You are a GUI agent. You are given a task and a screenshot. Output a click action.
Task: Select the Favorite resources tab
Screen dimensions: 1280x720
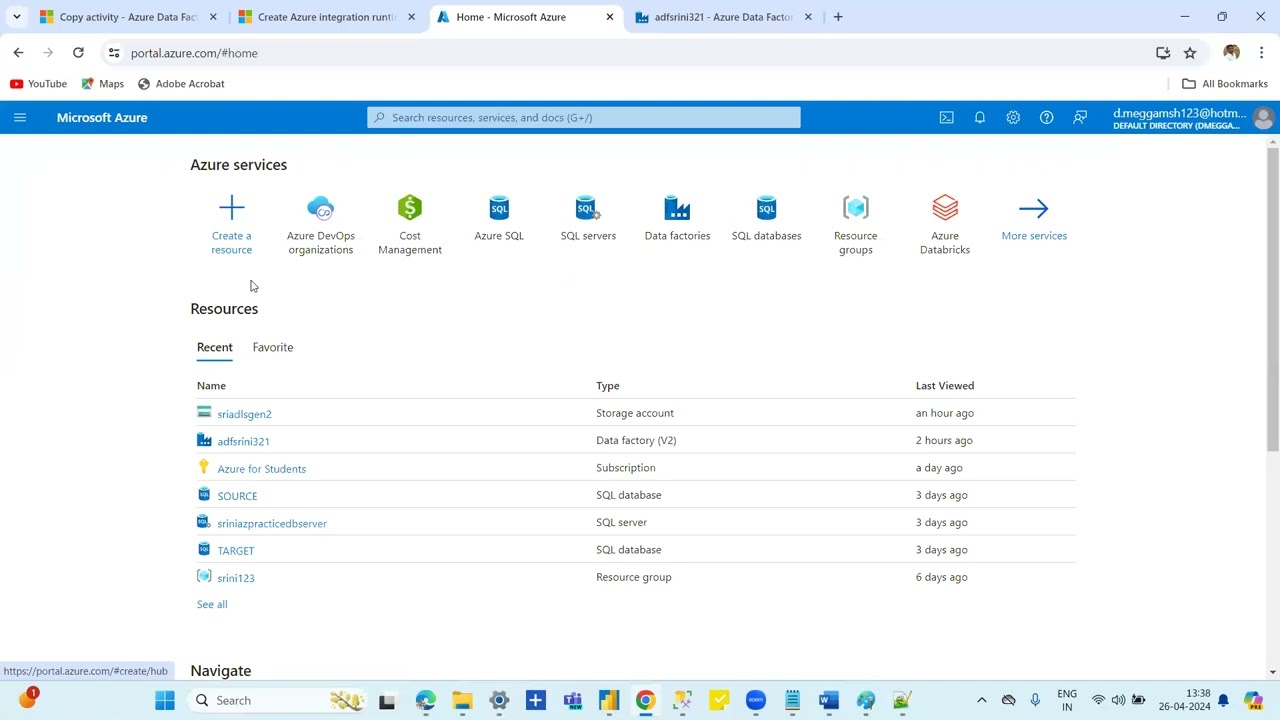point(273,347)
